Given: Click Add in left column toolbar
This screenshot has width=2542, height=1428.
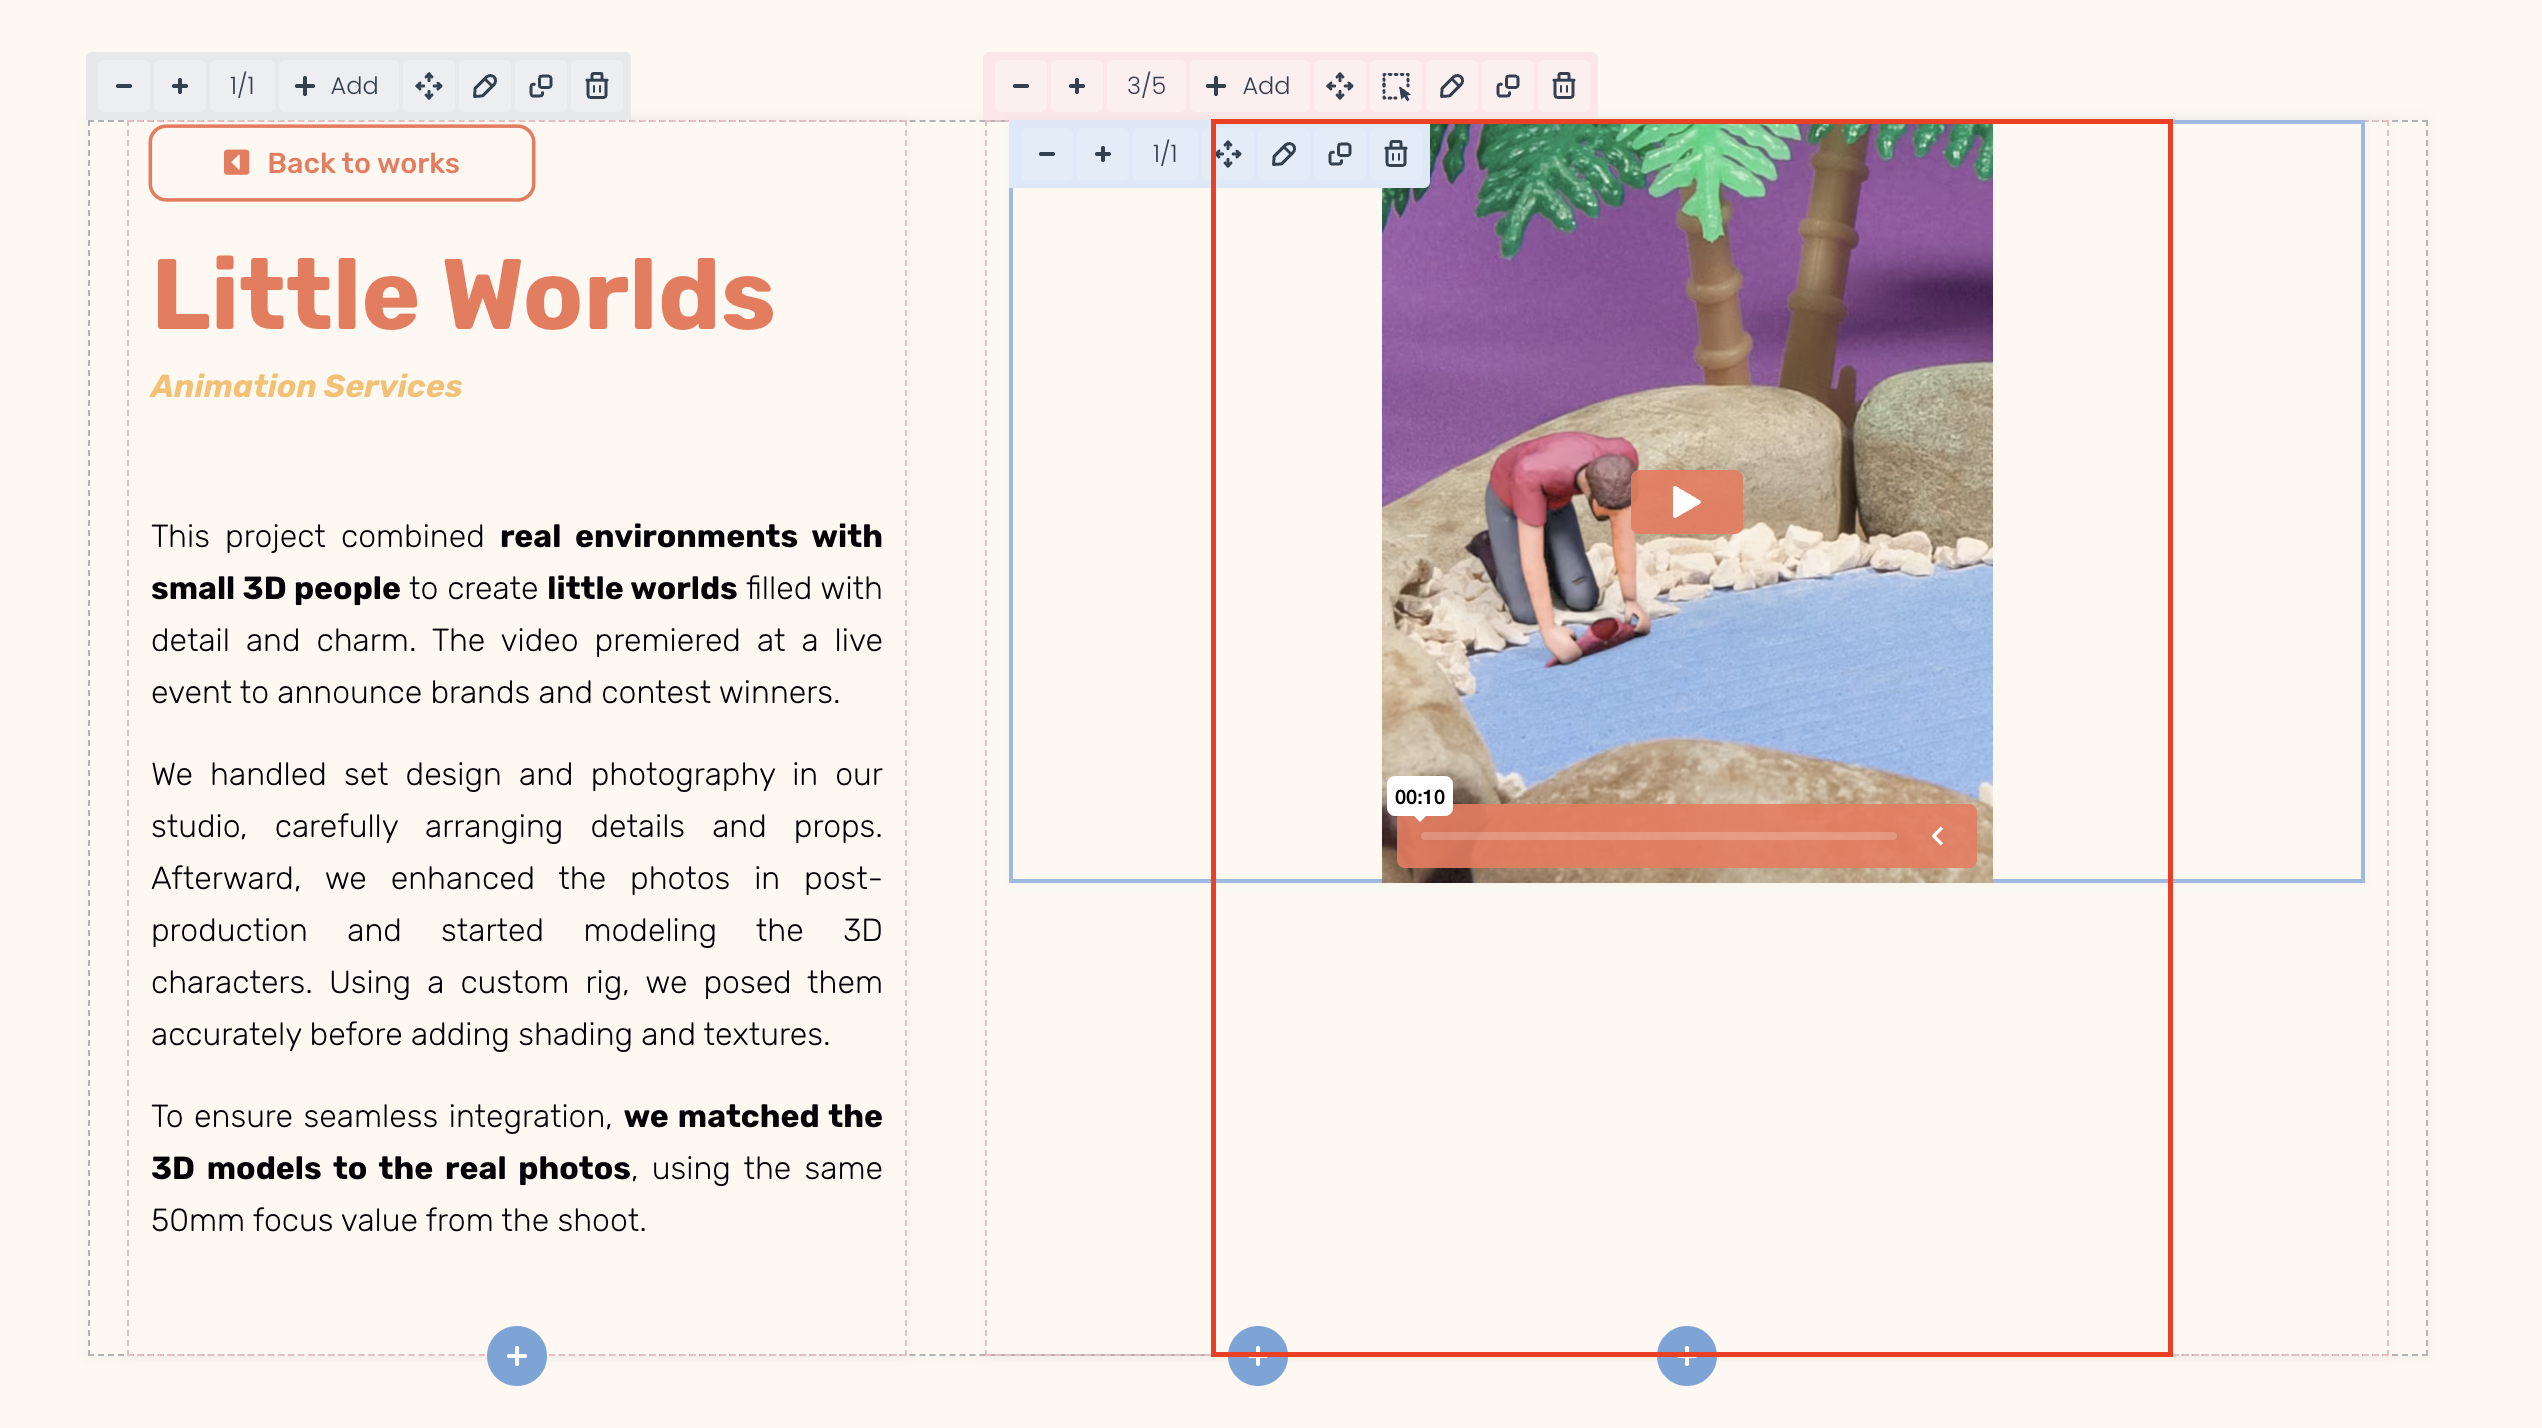Looking at the screenshot, I should 337,86.
